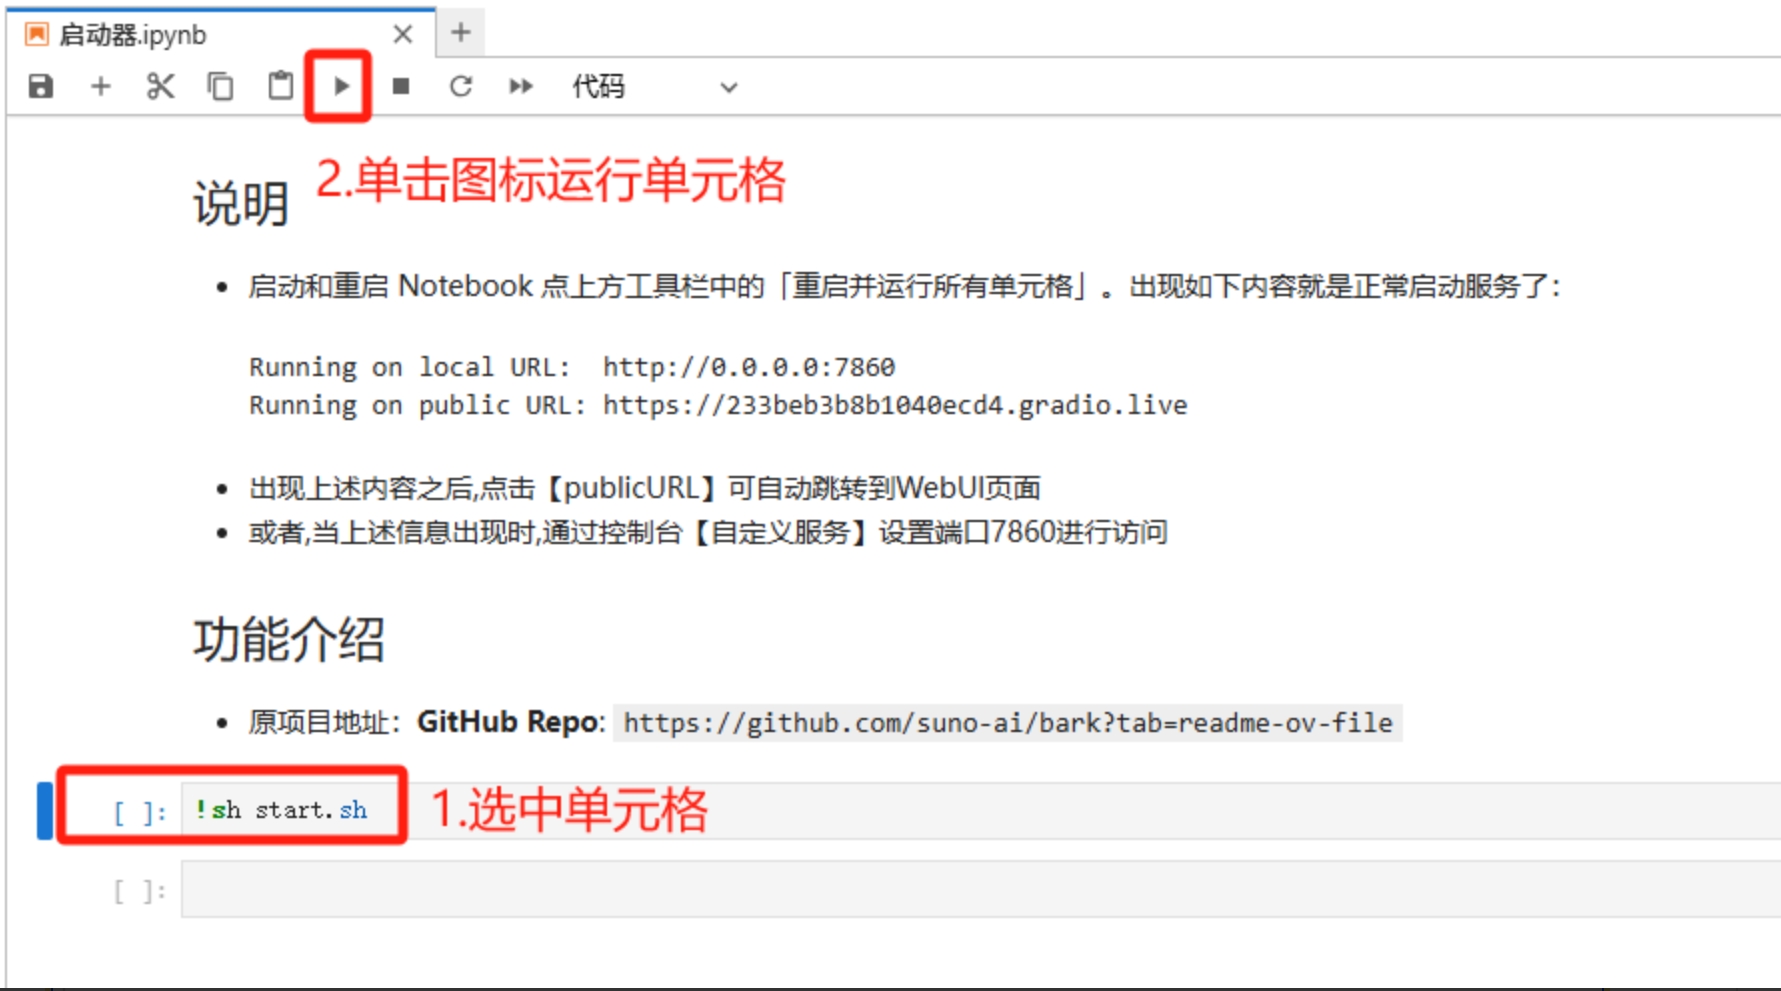Cut the selected cell with the scissors icon

(x=160, y=87)
